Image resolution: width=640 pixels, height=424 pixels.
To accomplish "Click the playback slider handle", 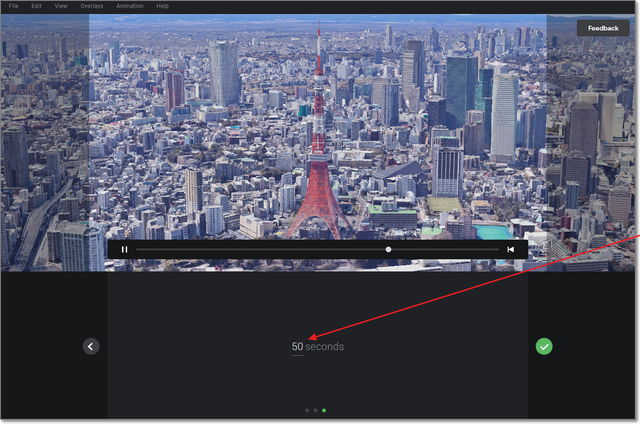I will tap(388, 249).
